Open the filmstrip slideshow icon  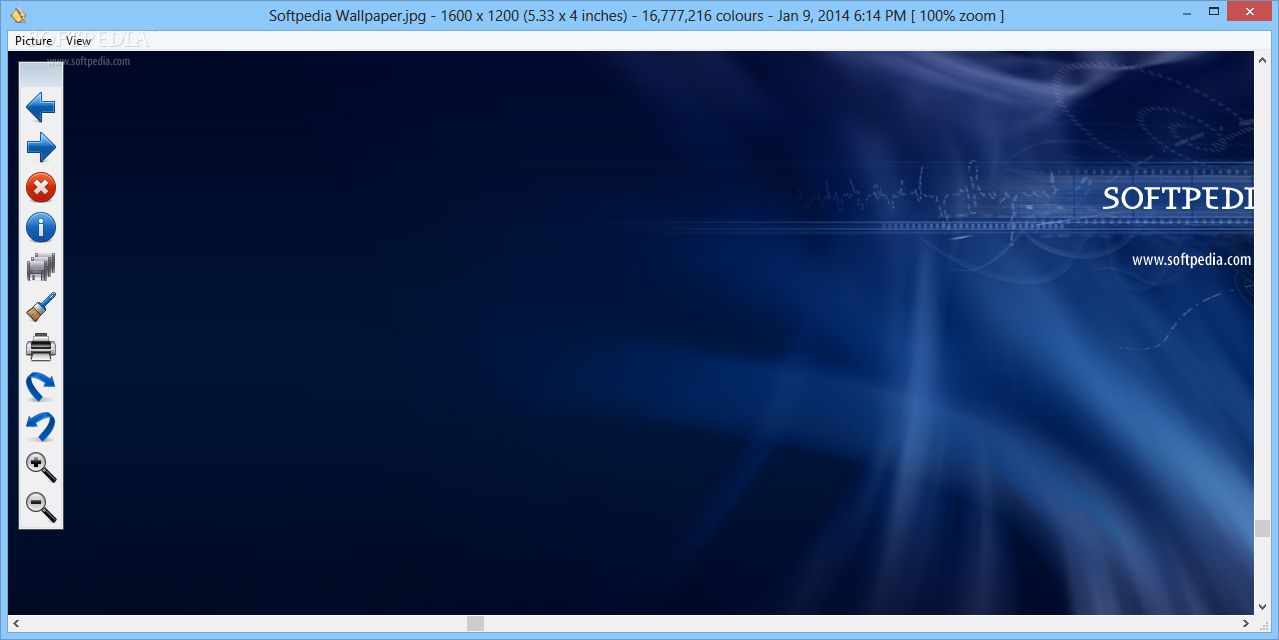click(40, 267)
